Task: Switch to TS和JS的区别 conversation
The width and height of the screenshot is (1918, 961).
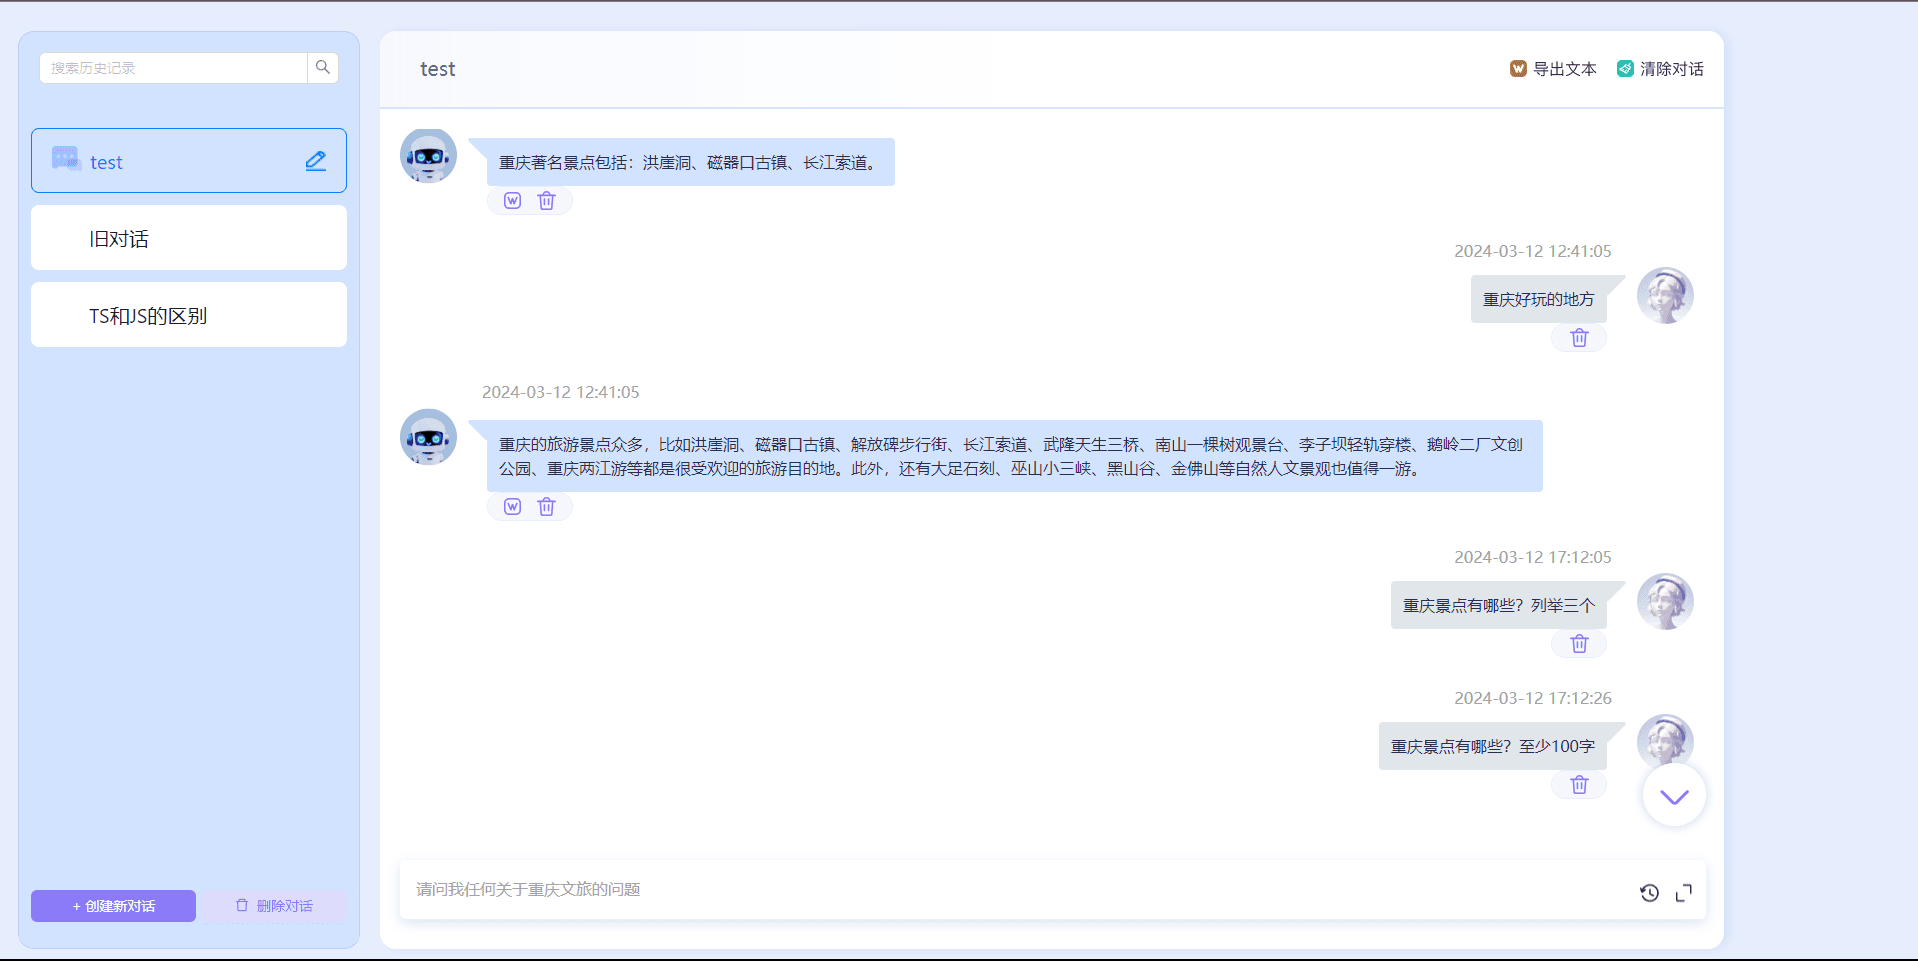Action: tap(189, 315)
